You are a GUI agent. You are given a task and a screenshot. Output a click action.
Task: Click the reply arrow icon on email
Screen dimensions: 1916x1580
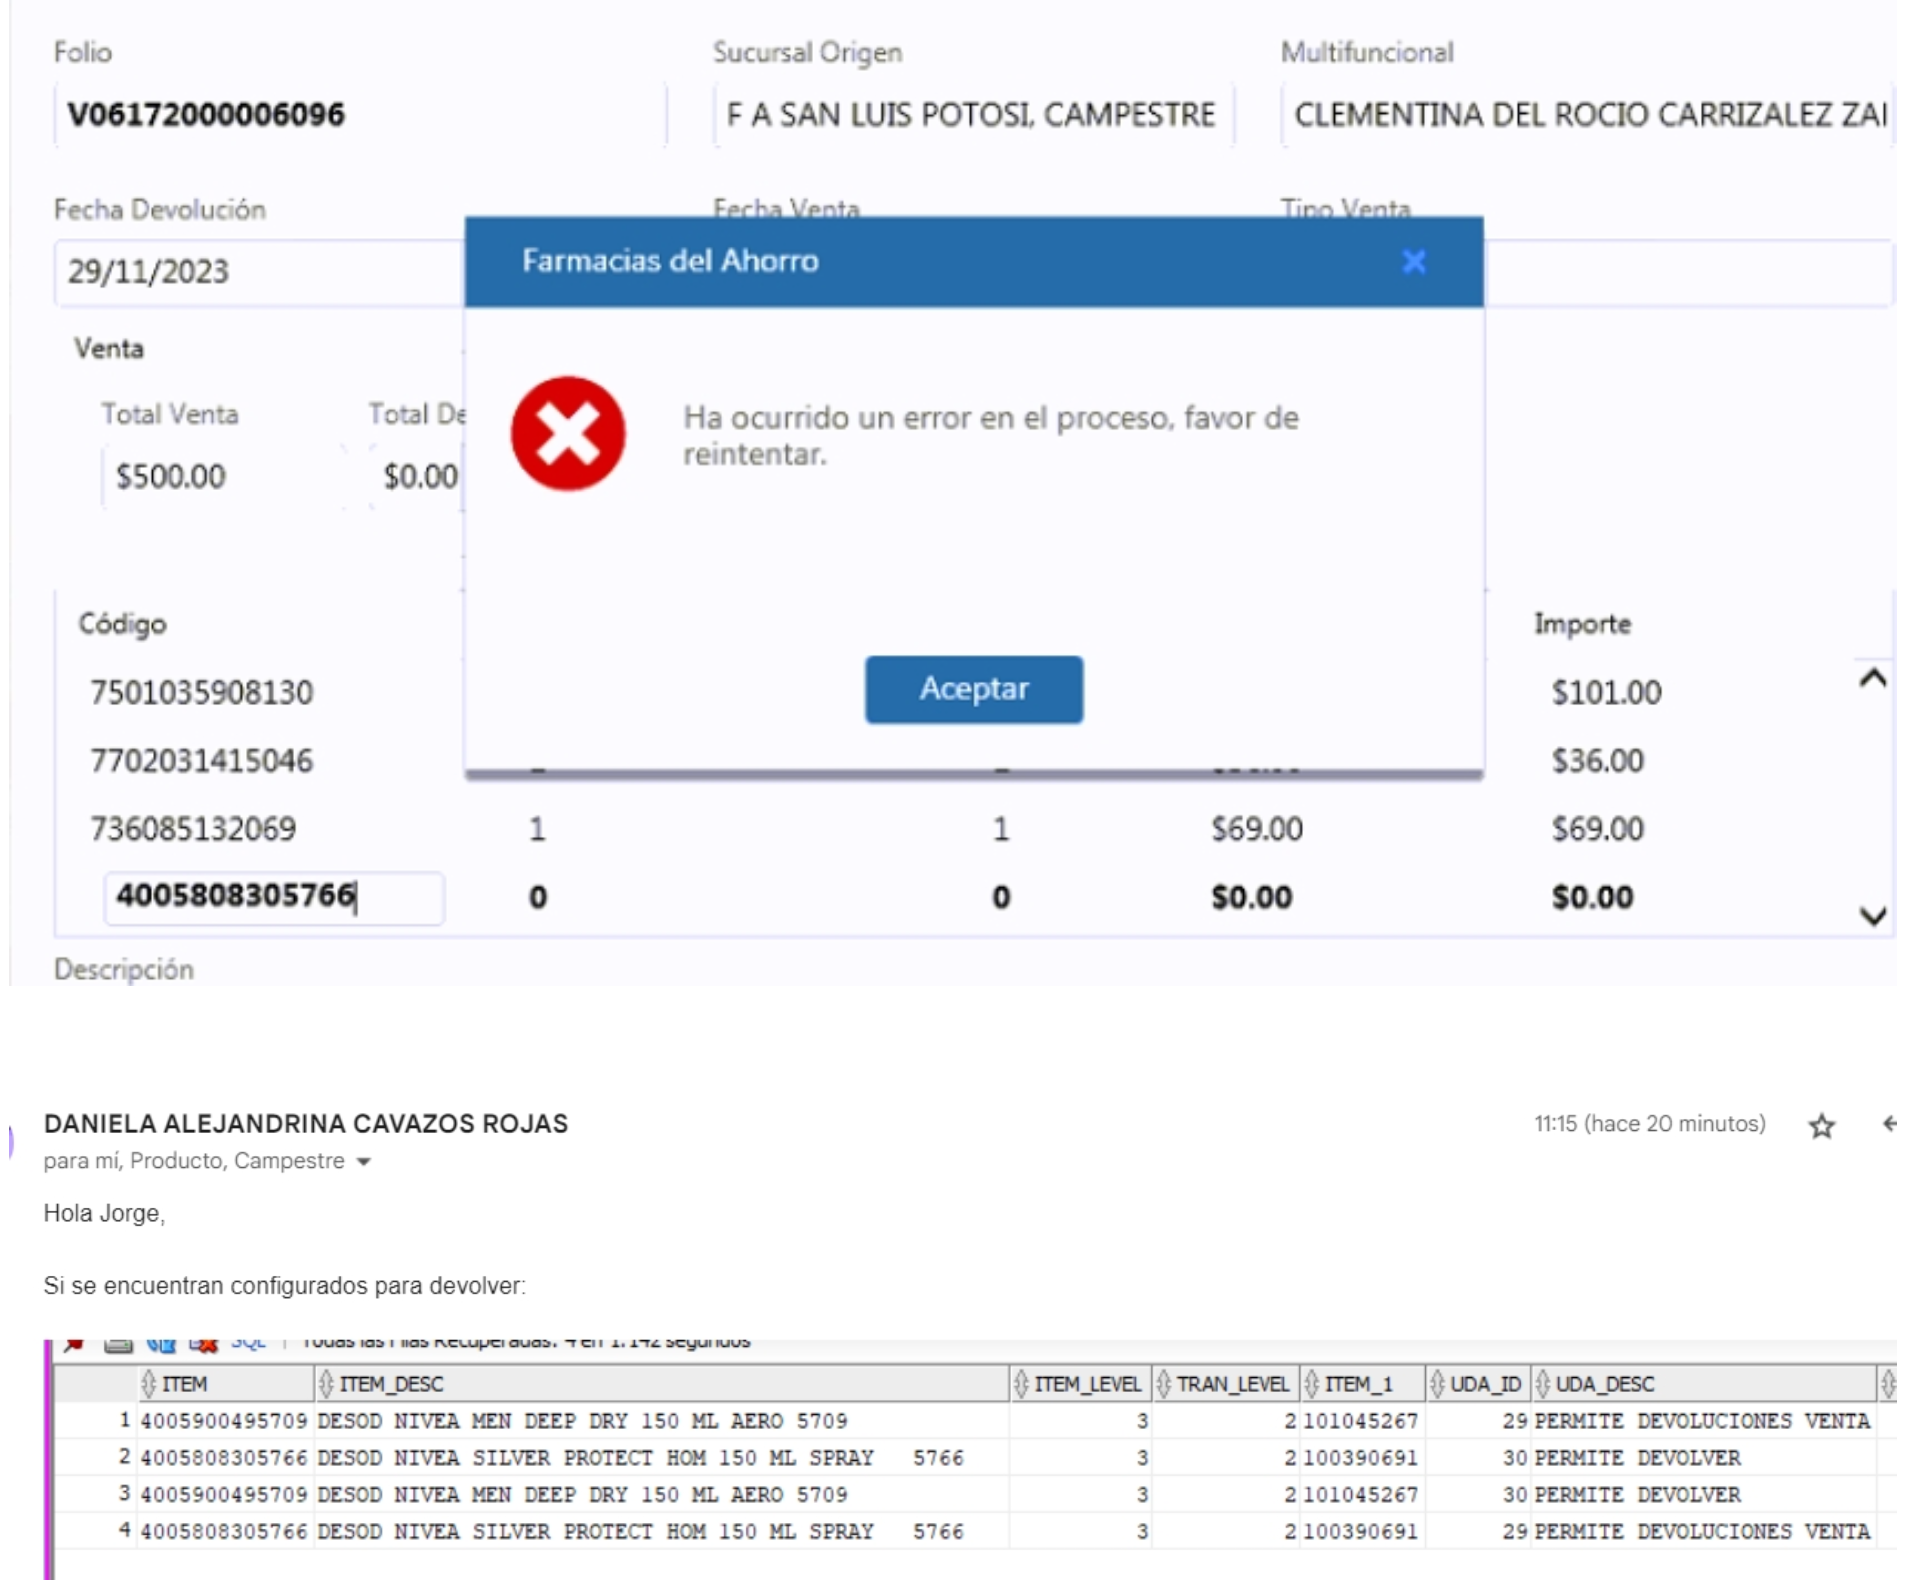pos(1888,1124)
